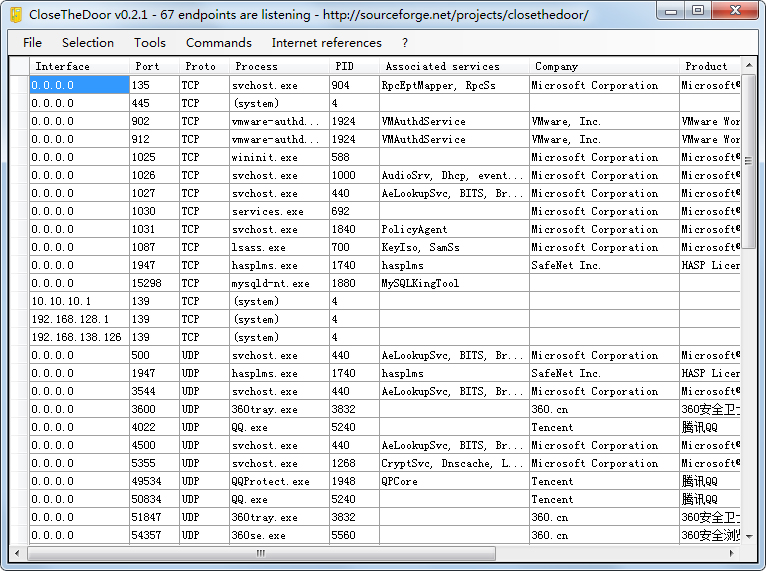
Task: Select the port 51847 cell
Action: click(154, 517)
